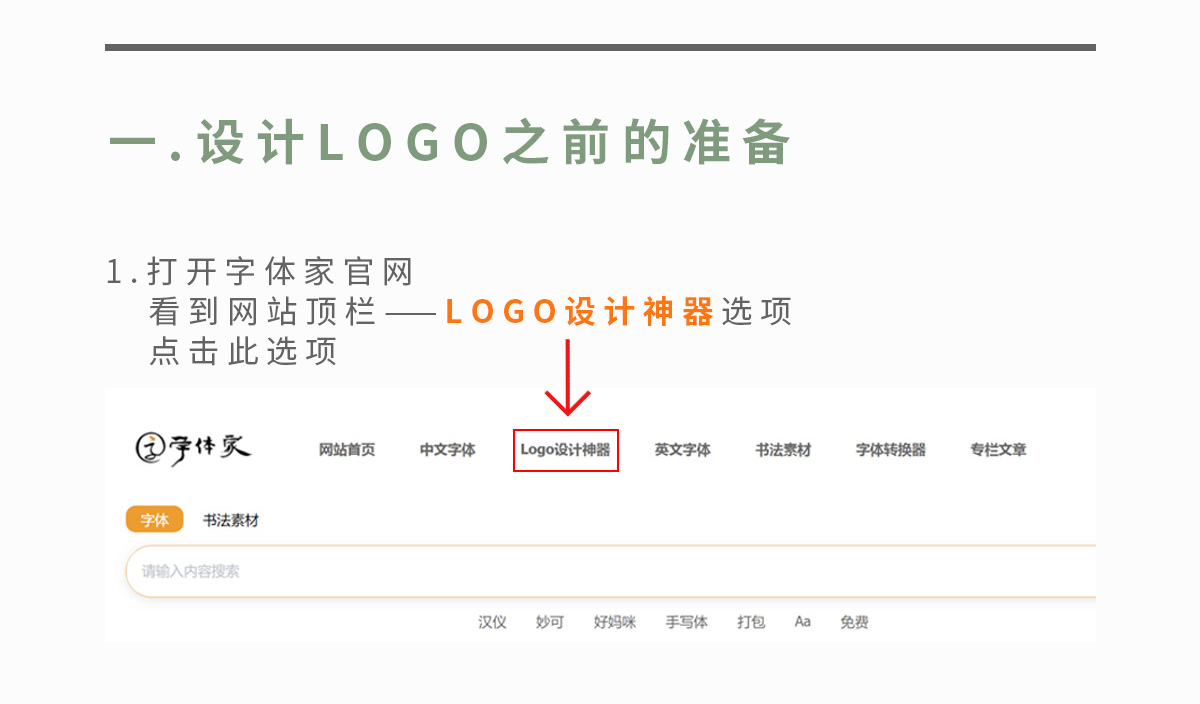Open the 中文字体 menu item
Screen dimensions: 1200x704
point(447,450)
